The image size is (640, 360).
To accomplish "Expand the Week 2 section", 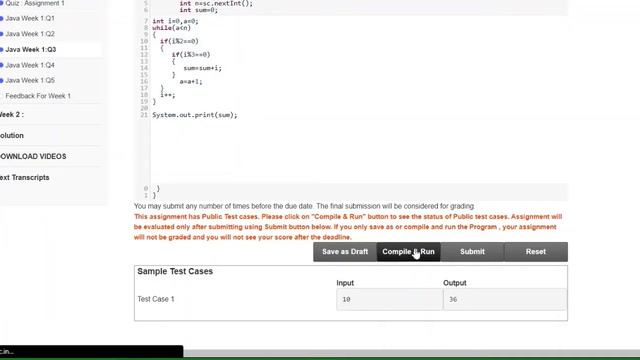I will (11, 114).
